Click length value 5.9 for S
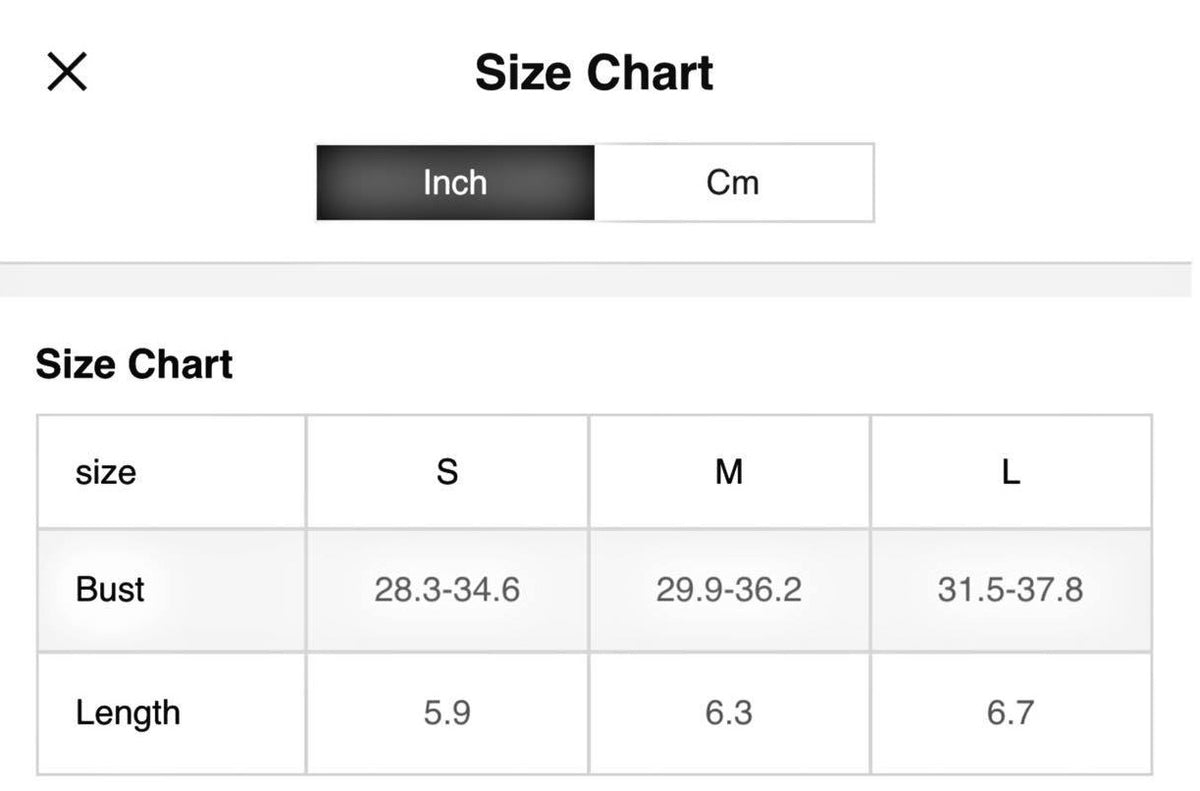This screenshot has height=791, width=1200. 447,713
